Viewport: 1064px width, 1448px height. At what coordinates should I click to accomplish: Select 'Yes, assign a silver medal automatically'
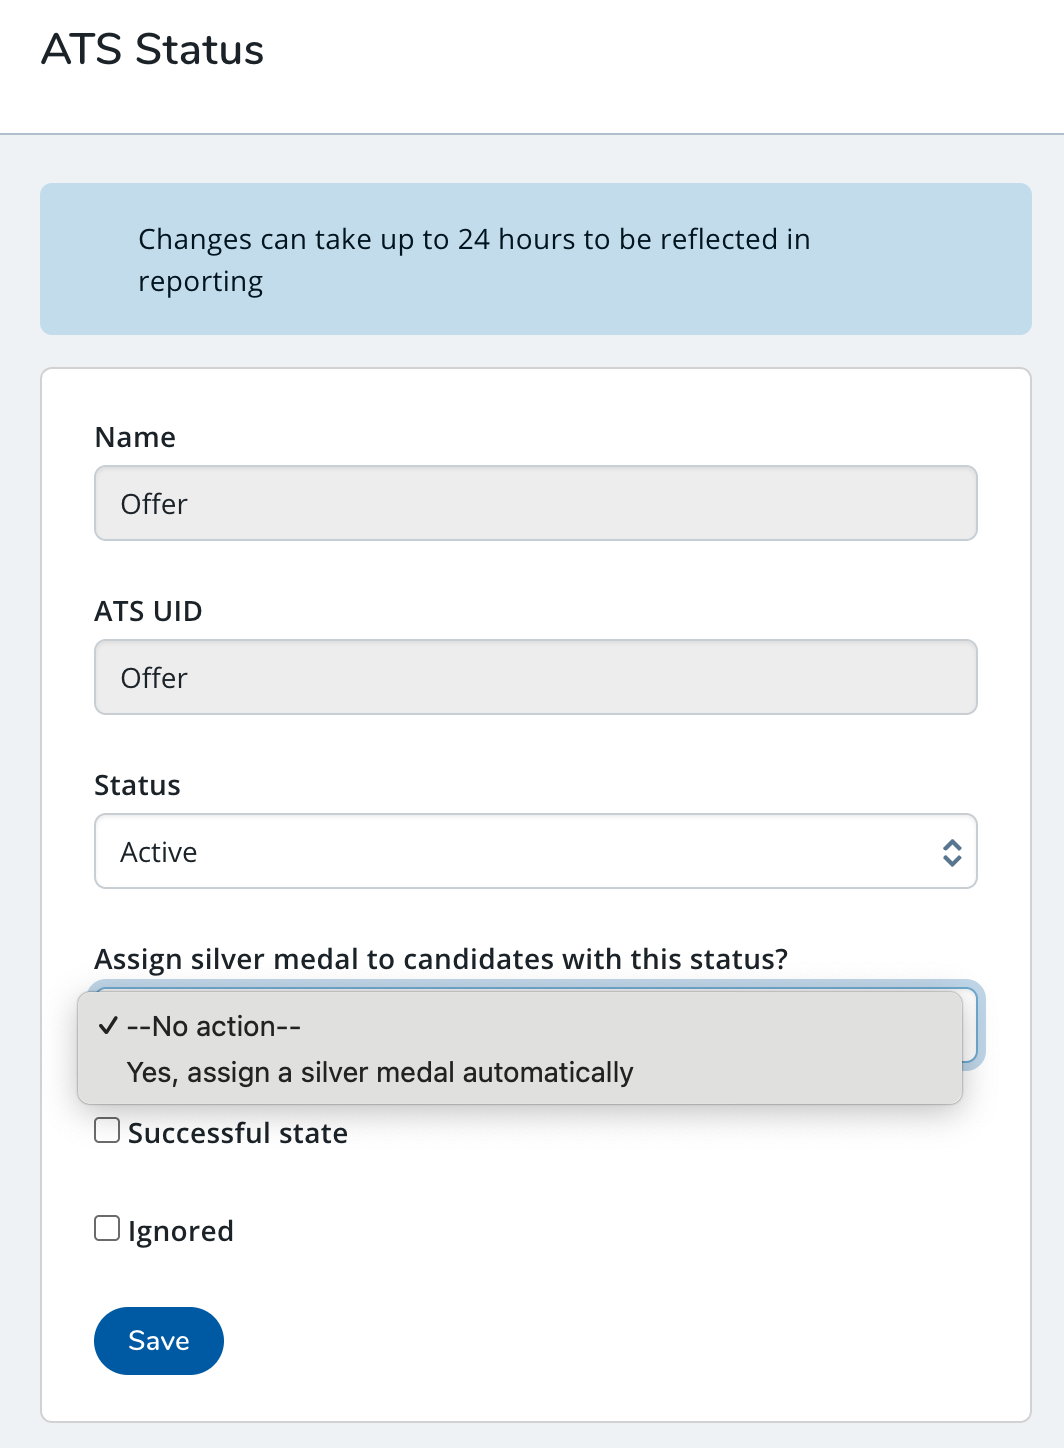(x=380, y=1073)
